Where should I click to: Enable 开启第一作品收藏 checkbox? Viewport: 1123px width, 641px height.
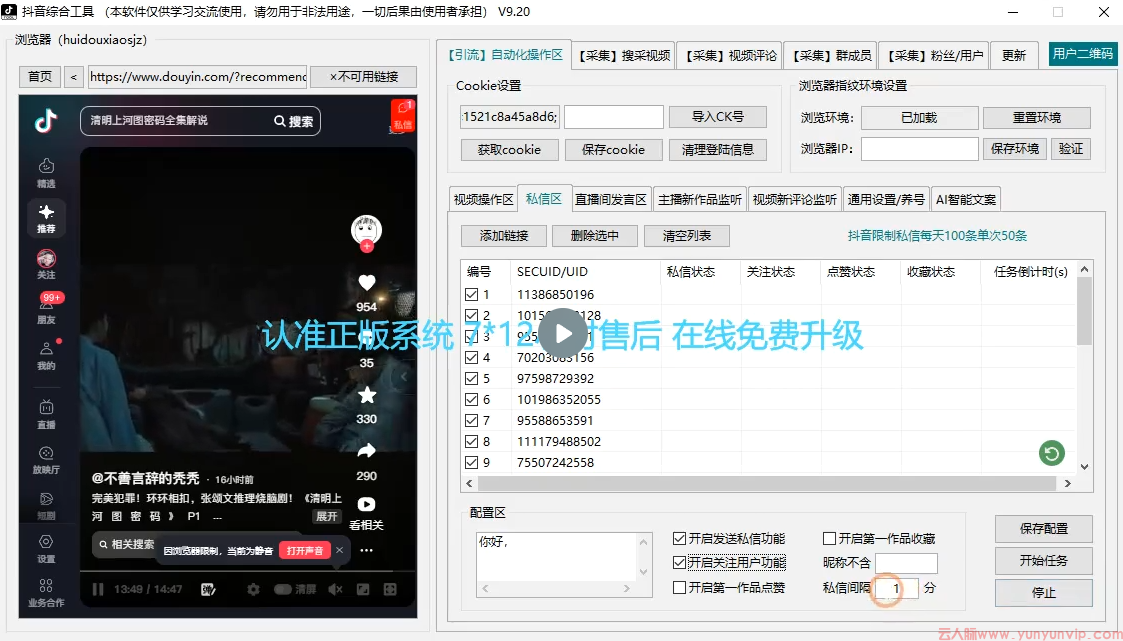pyautogui.click(x=829, y=539)
